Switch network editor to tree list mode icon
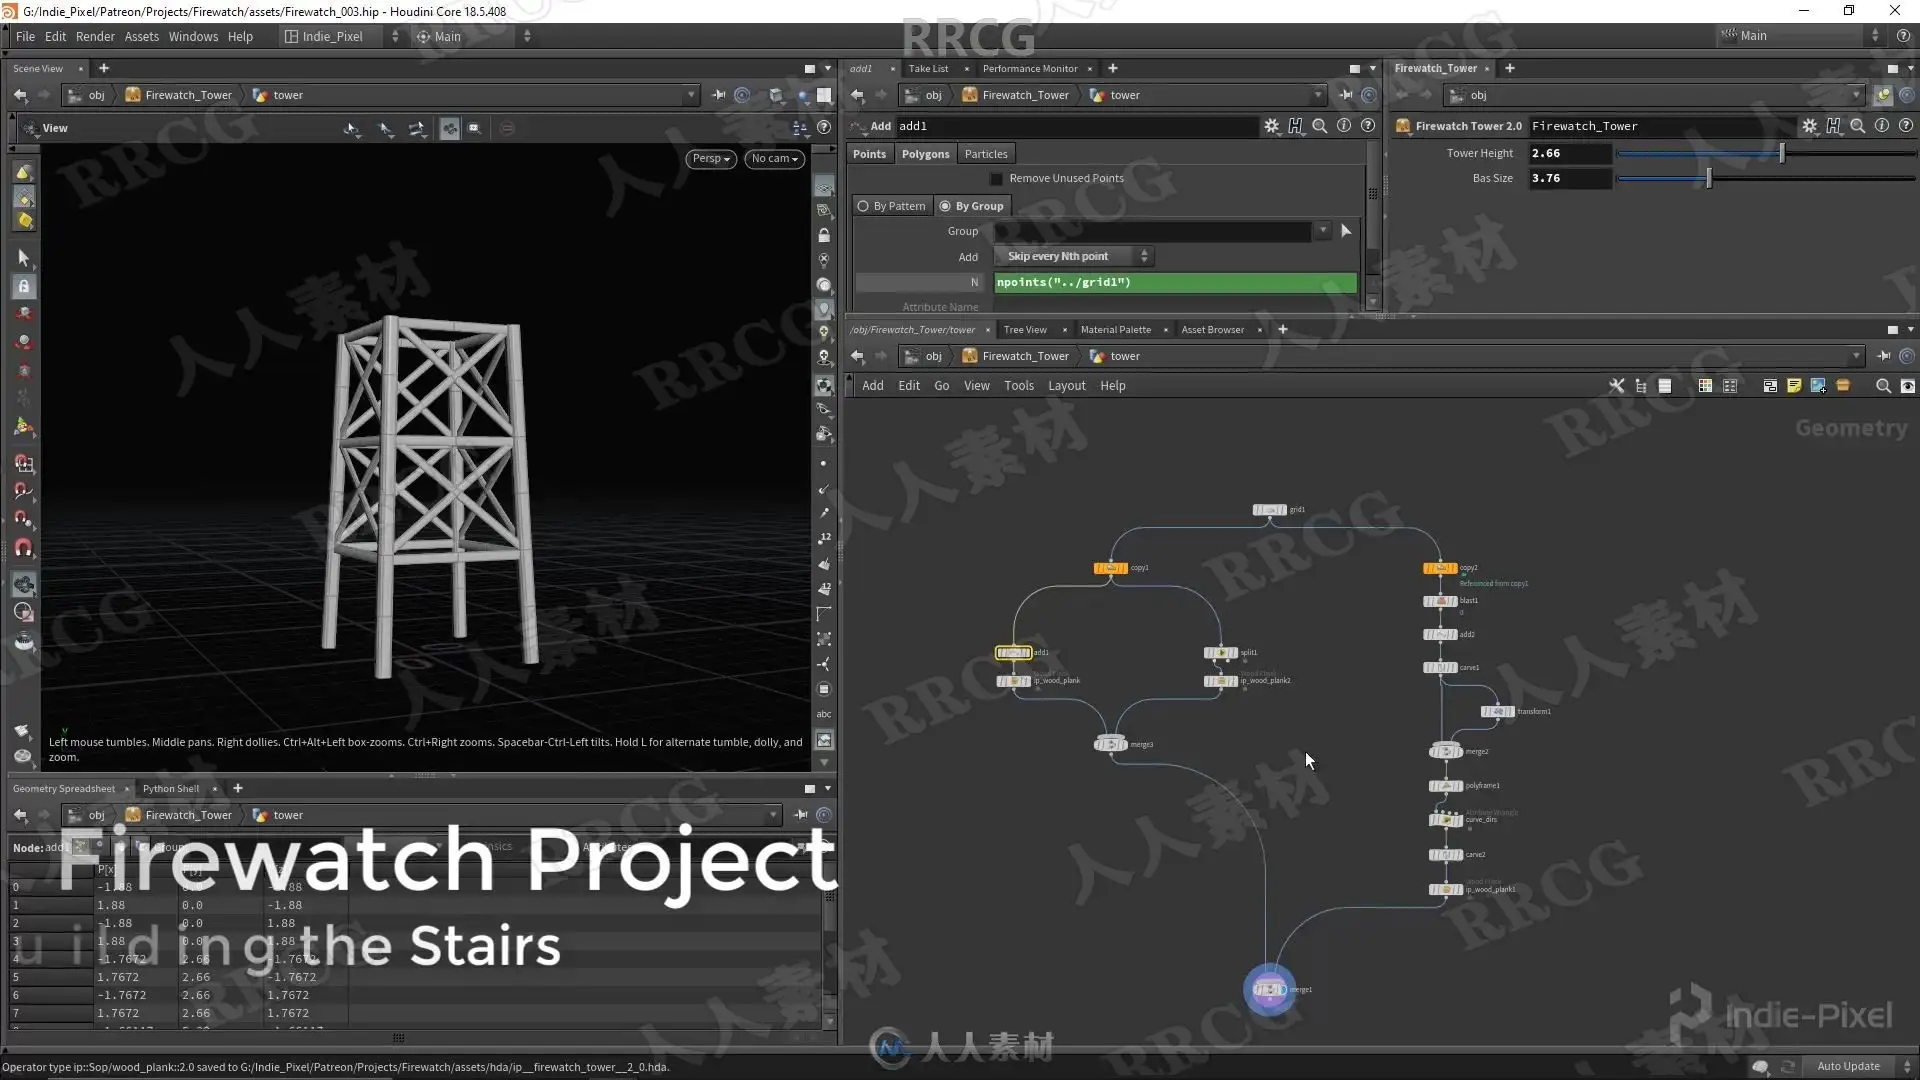 click(1641, 386)
